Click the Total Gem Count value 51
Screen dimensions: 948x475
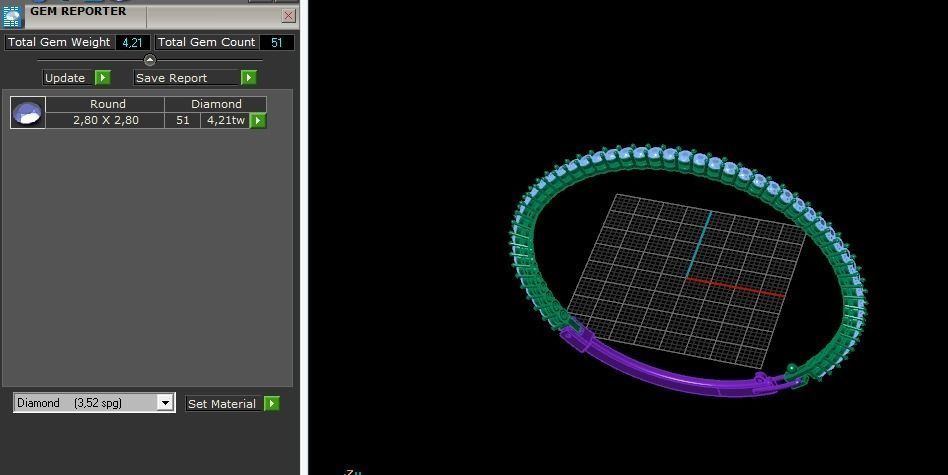click(x=277, y=42)
